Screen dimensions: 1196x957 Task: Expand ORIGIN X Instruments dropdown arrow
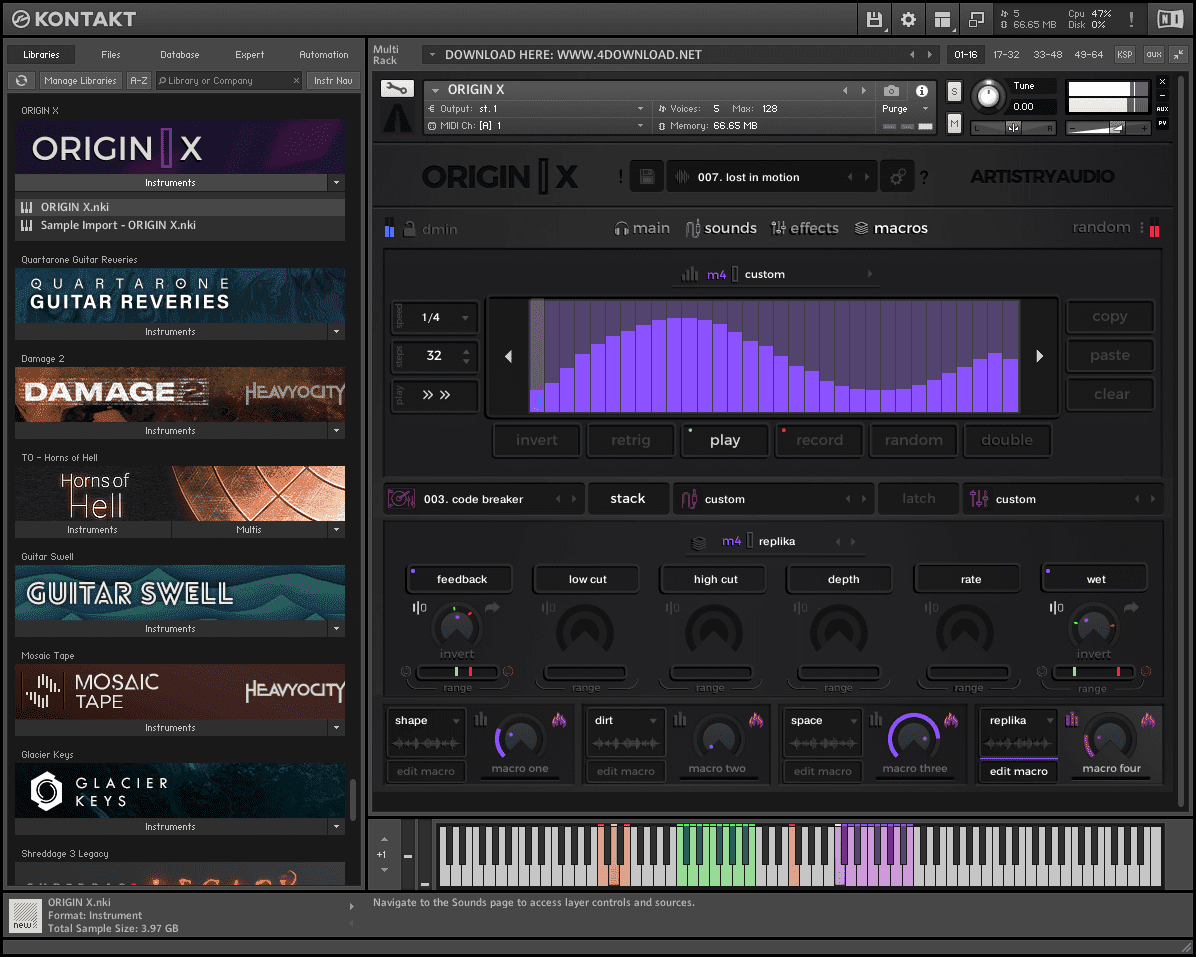(336, 183)
